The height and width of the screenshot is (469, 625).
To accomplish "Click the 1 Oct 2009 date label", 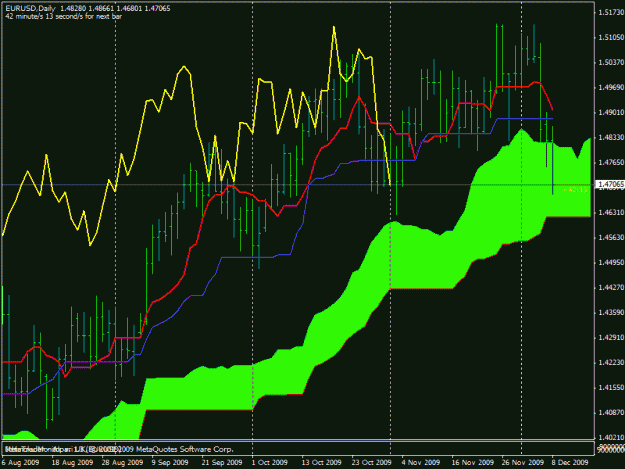I will tap(269, 462).
